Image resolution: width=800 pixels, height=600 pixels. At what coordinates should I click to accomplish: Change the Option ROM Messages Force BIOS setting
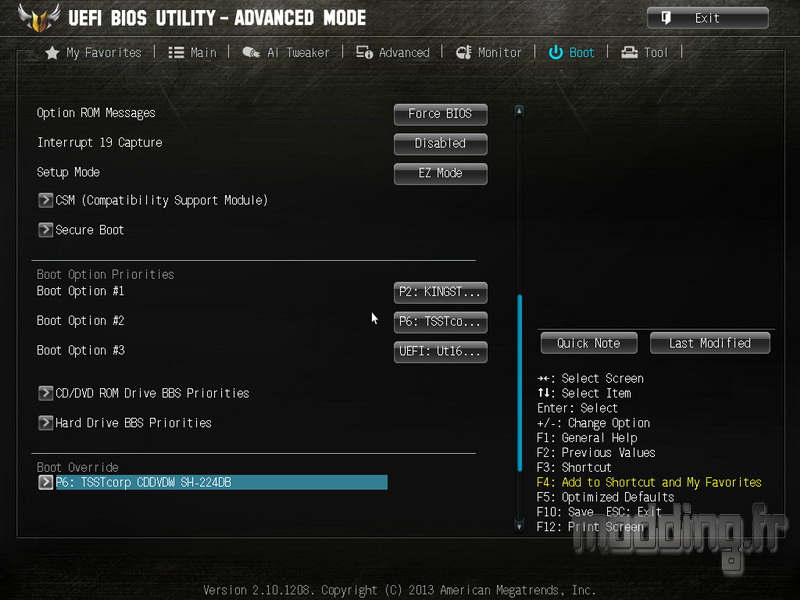pos(440,114)
